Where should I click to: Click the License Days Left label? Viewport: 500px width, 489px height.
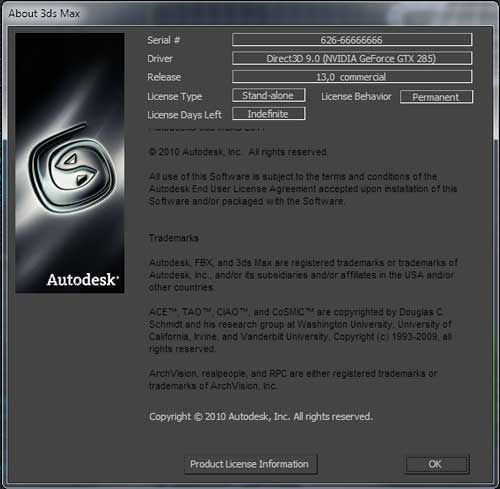(x=184, y=115)
